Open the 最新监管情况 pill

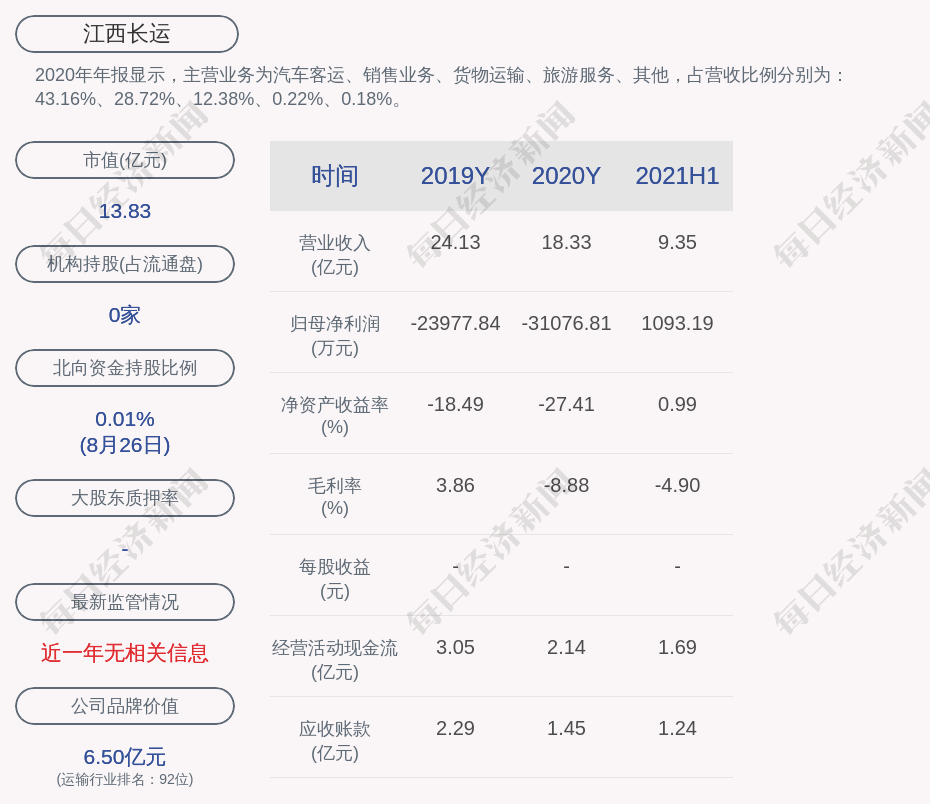125,602
